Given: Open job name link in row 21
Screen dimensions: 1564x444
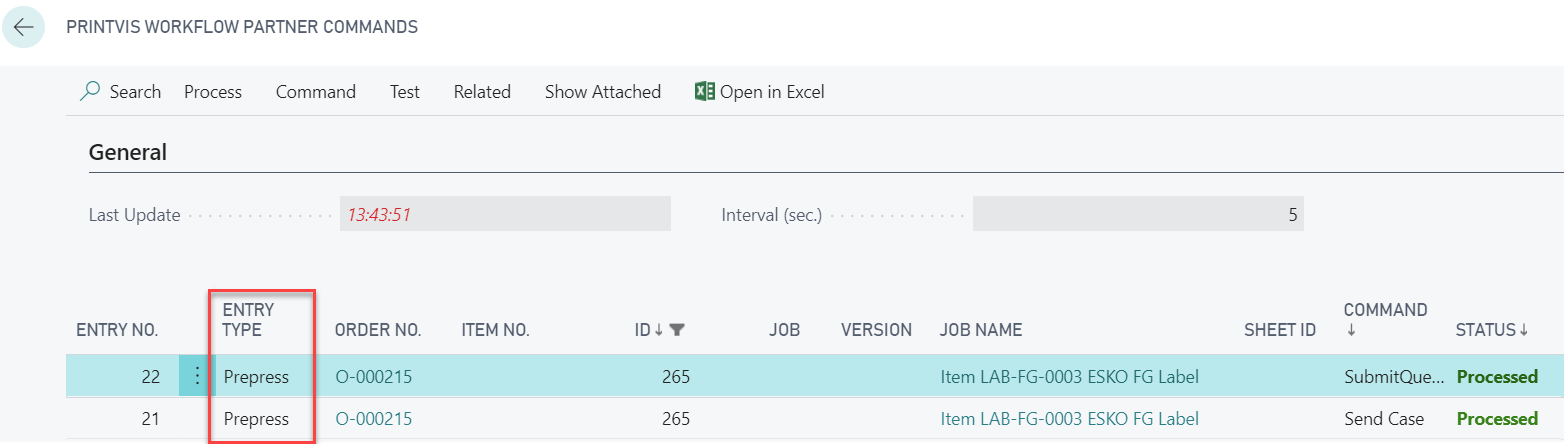Looking at the screenshot, I should [1069, 418].
